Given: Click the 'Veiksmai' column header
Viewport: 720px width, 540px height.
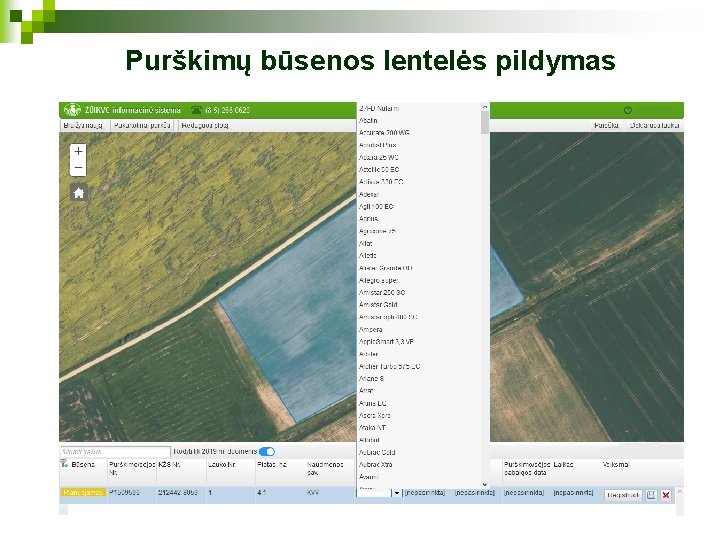Looking at the screenshot, I should [x=615, y=465].
